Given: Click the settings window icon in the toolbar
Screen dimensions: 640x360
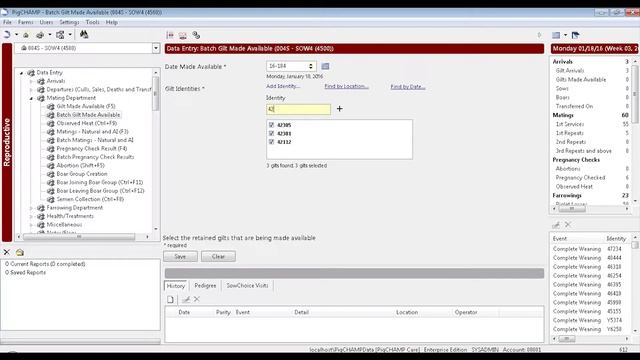Looking at the screenshot, I should 60,35.
